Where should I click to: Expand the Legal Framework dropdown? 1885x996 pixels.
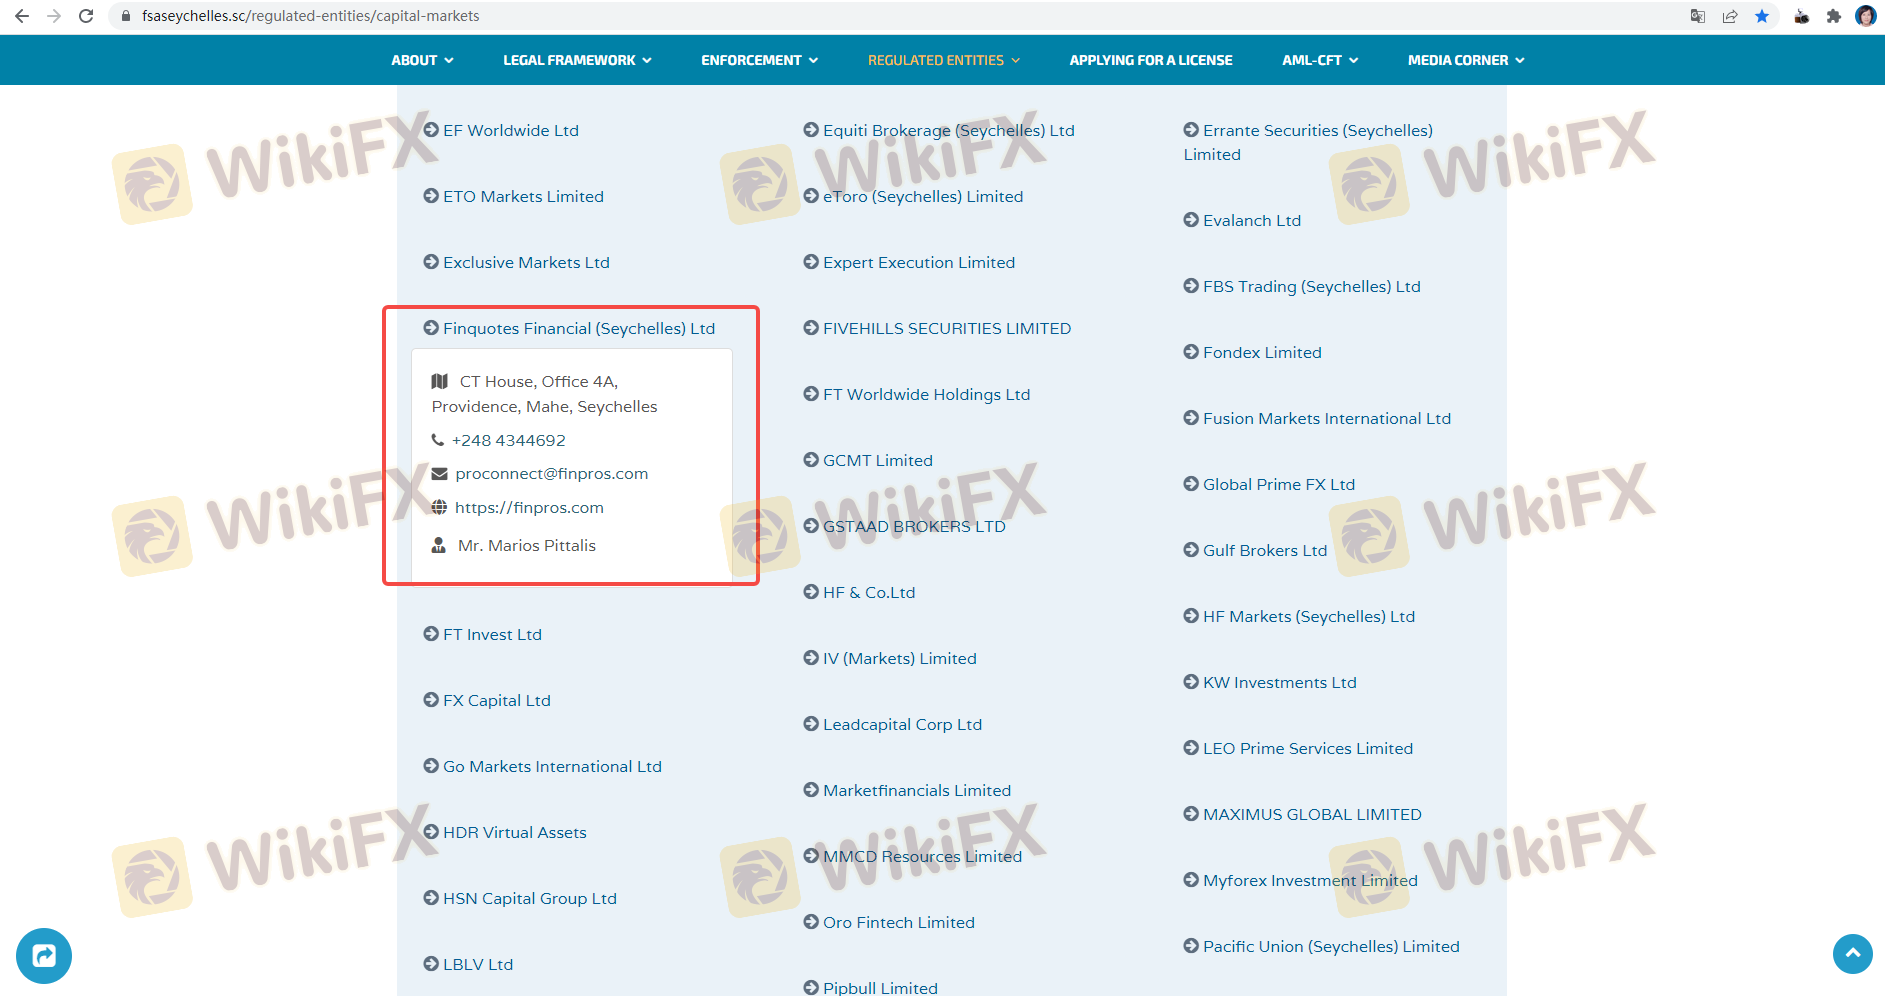(x=577, y=60)
